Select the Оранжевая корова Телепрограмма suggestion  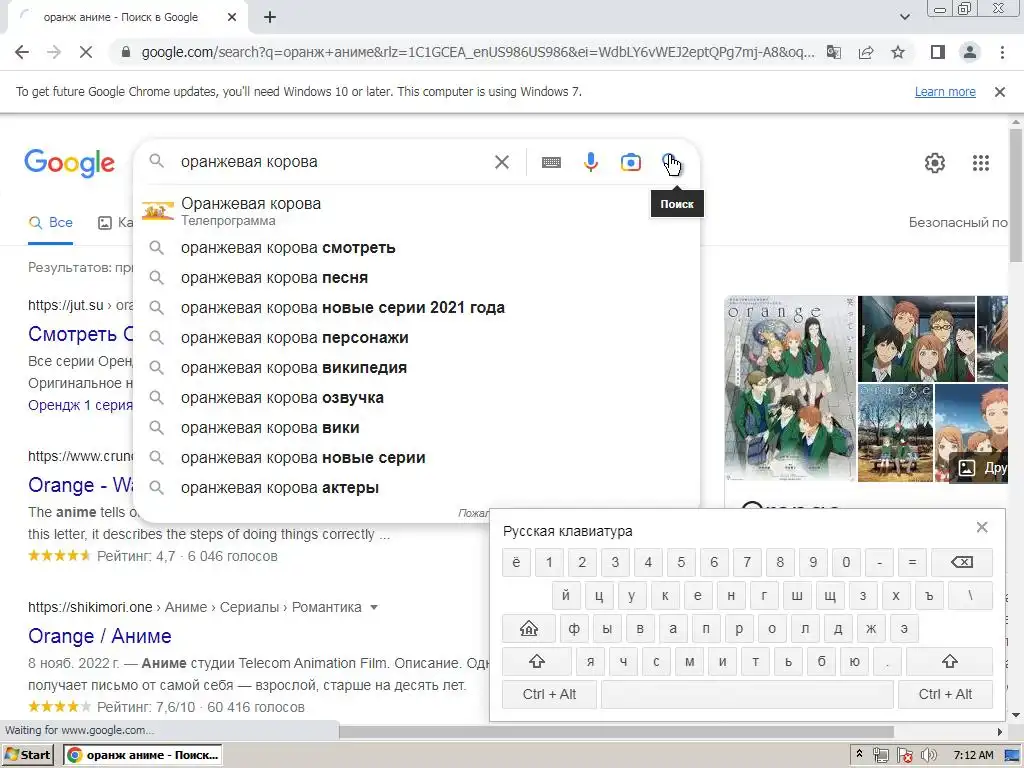point(417,212)
